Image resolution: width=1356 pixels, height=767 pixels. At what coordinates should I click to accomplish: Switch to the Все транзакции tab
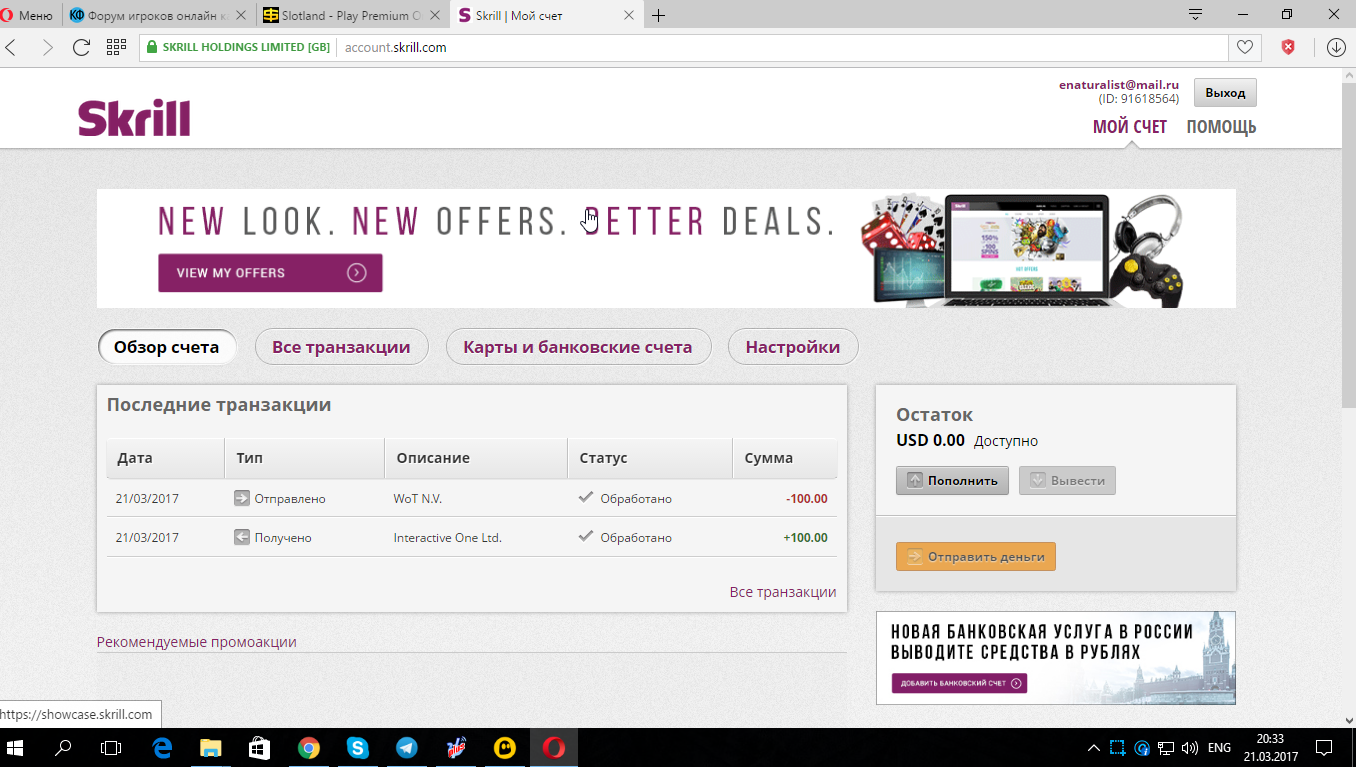(341, 347)
